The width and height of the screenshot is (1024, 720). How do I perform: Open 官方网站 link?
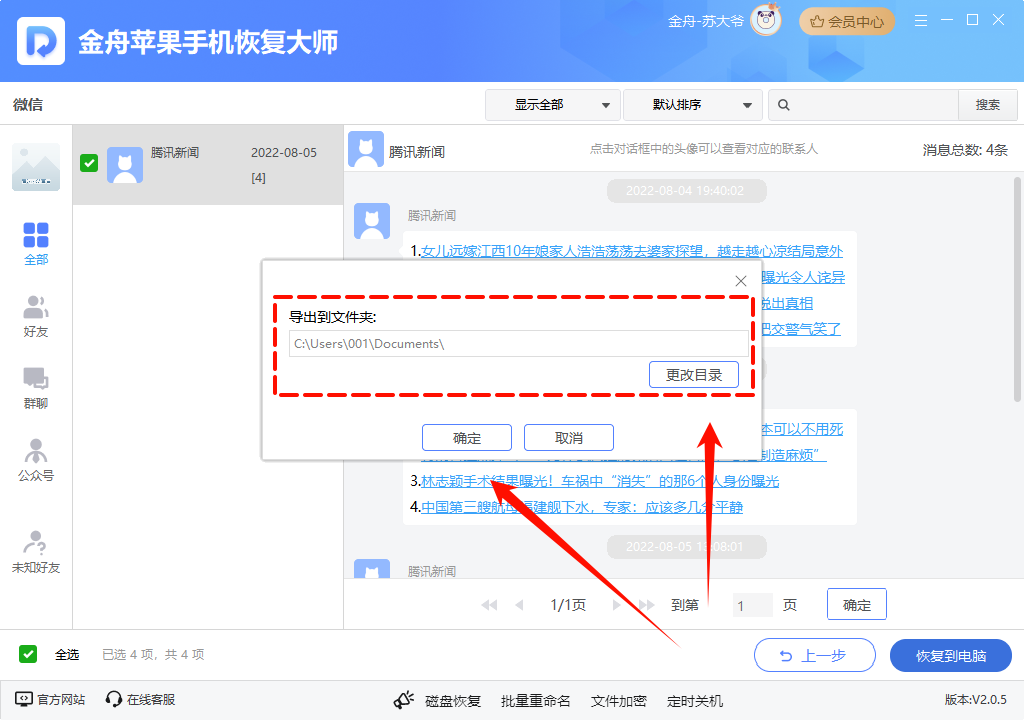(50, 700)
